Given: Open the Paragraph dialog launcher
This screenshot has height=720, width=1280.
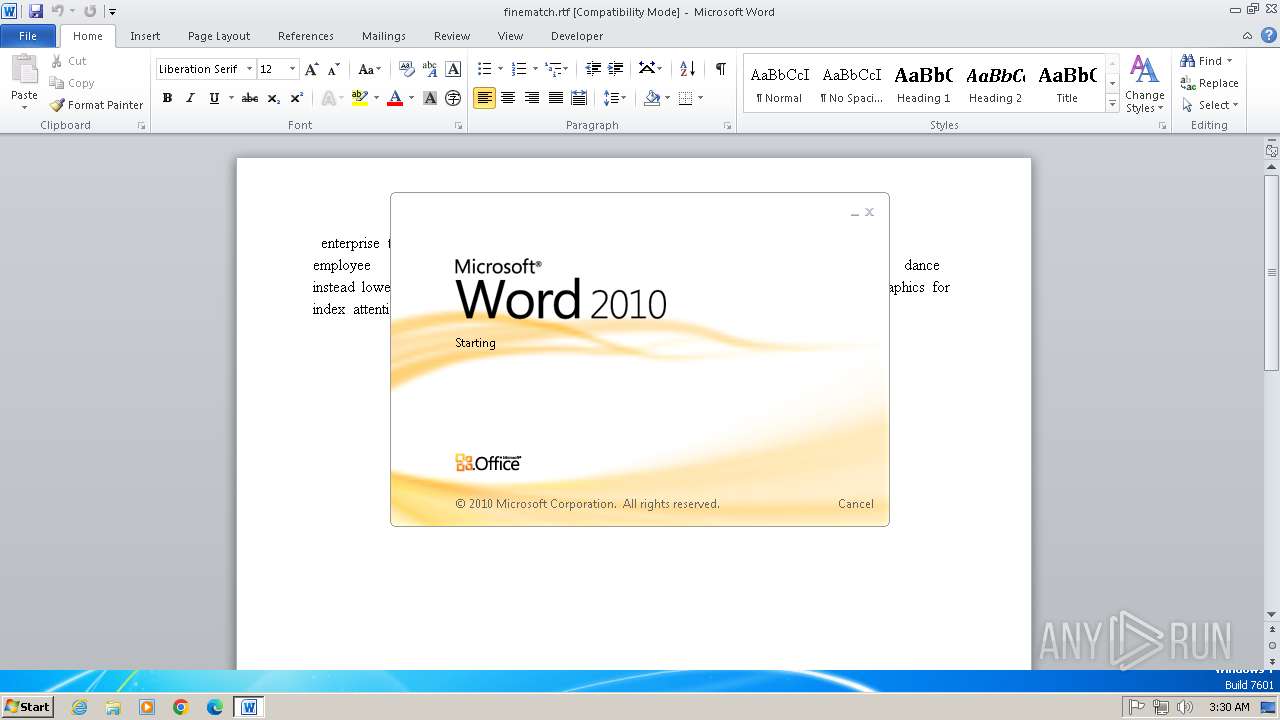Looking at the screenshot, I should [x=727, y=126].
